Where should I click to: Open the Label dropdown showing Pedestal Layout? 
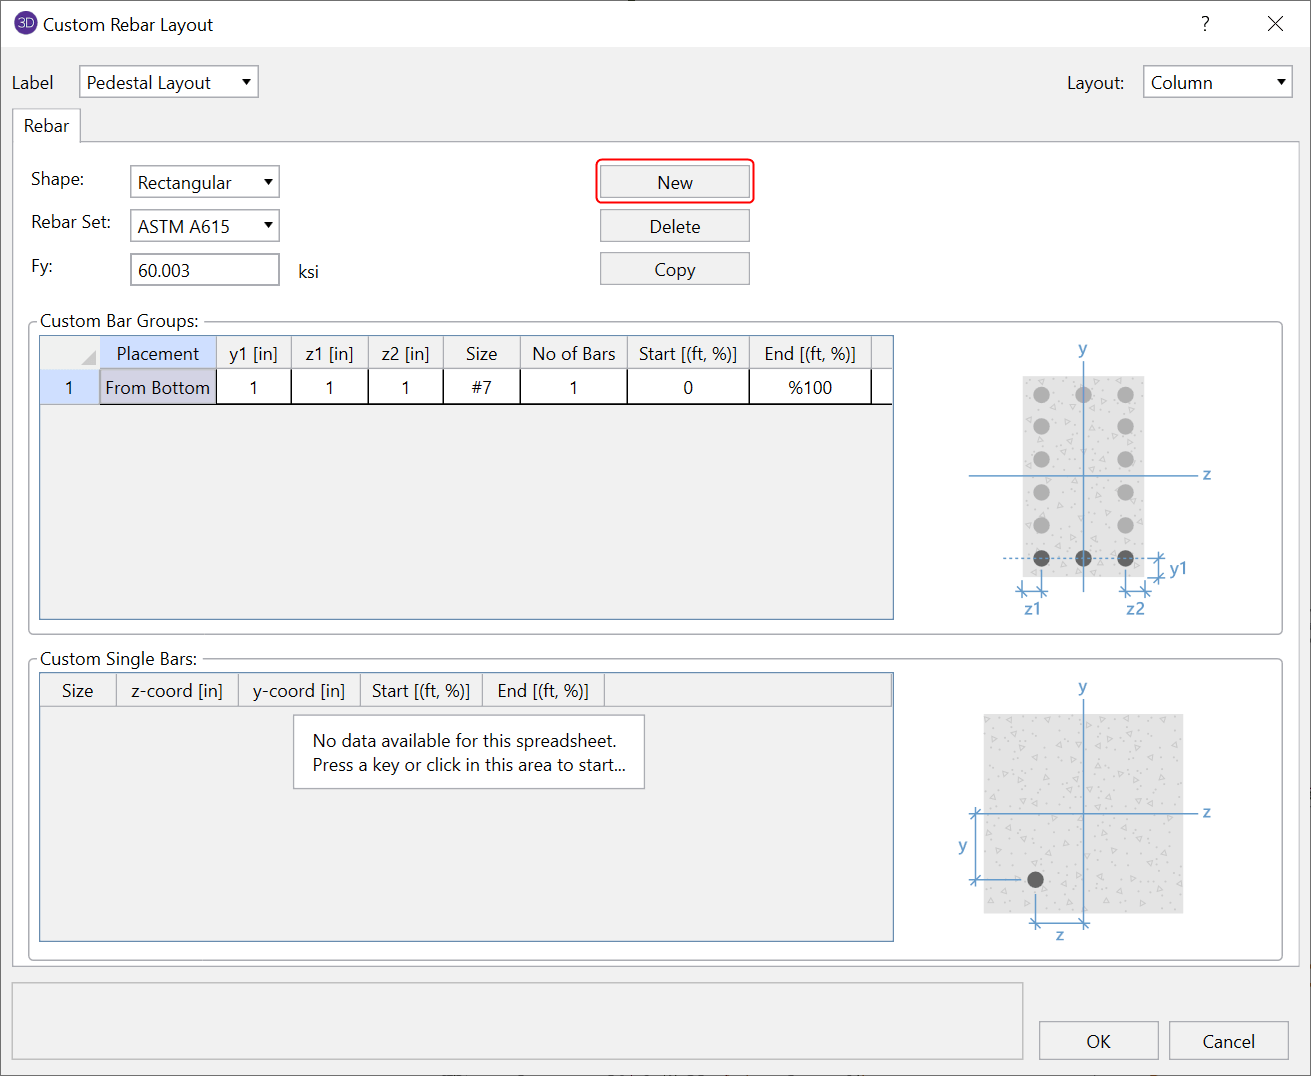(x=168, y=82)
